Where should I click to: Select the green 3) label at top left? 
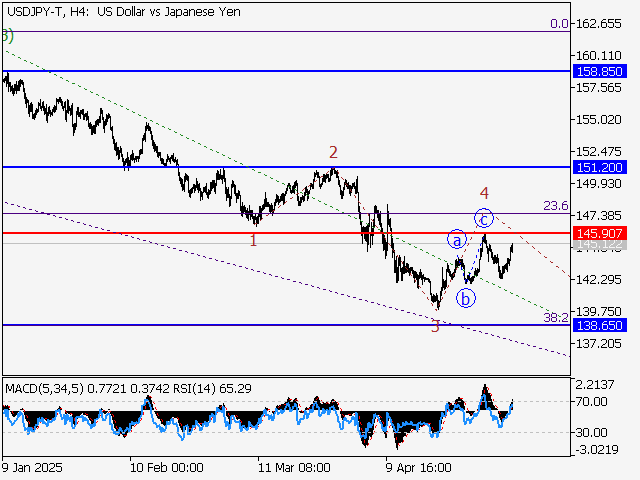(x=6, y=36)
